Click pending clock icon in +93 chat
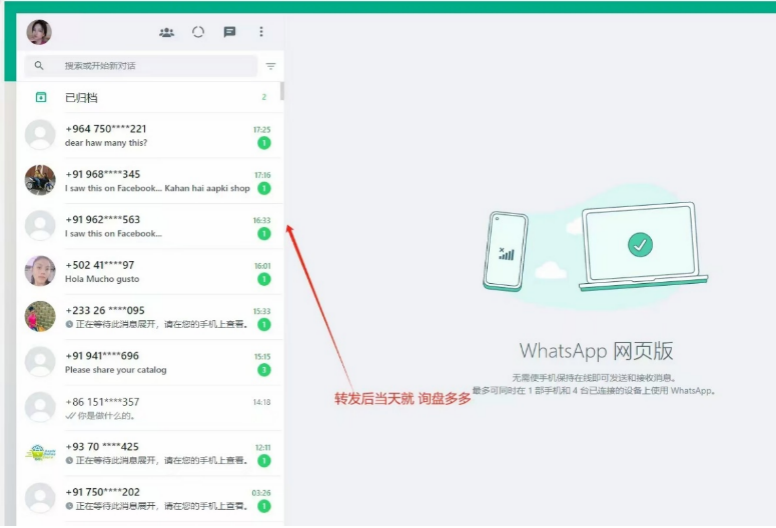 tap(69, 460)
